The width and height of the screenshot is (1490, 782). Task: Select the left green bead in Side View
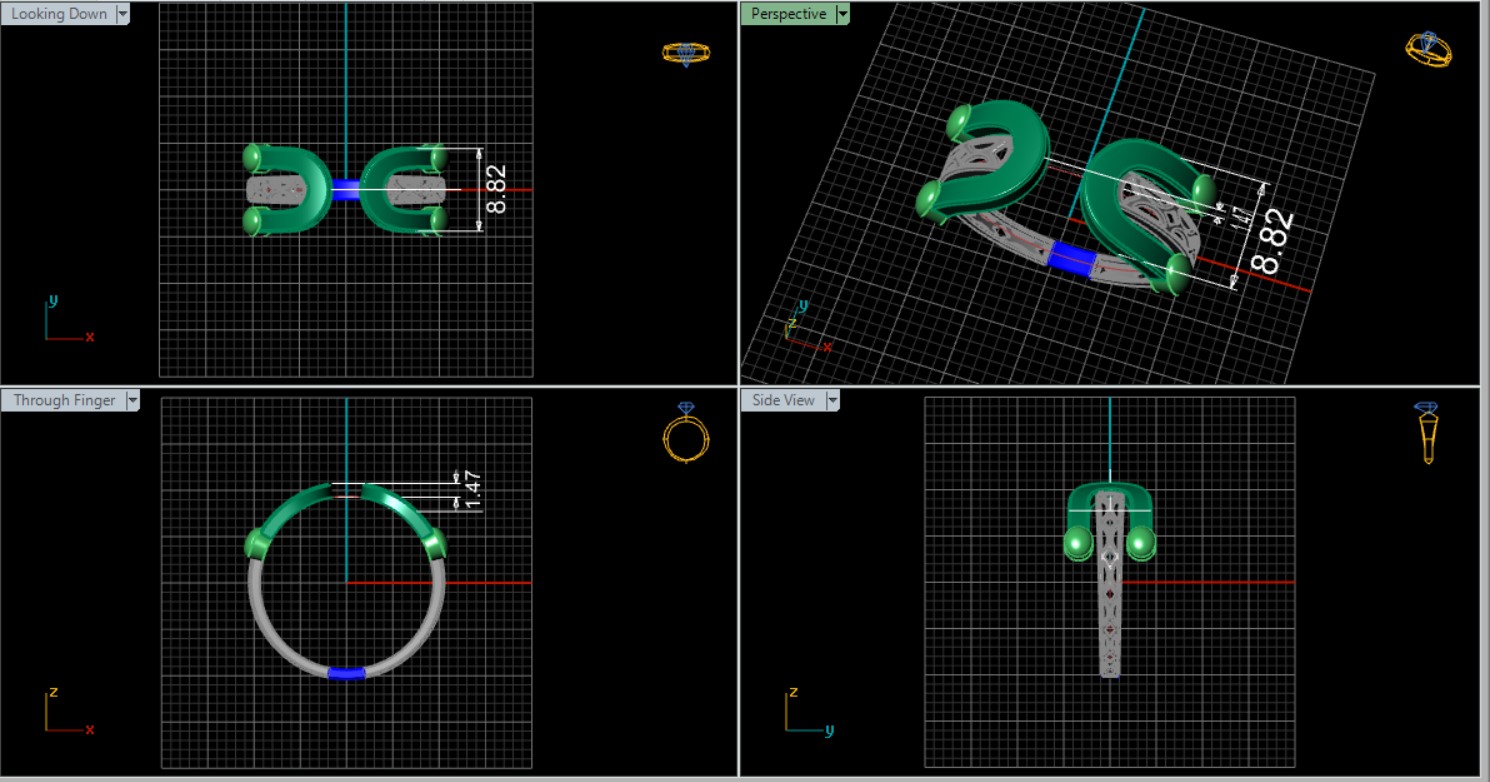click(1078, 543)
